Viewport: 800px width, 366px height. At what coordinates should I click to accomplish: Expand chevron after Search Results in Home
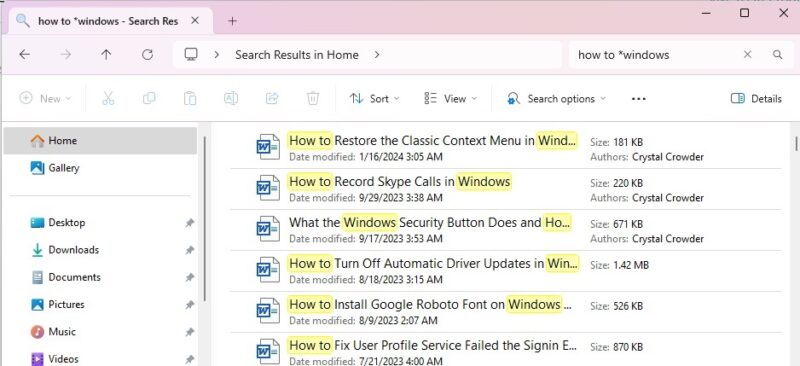coord(377,55)
